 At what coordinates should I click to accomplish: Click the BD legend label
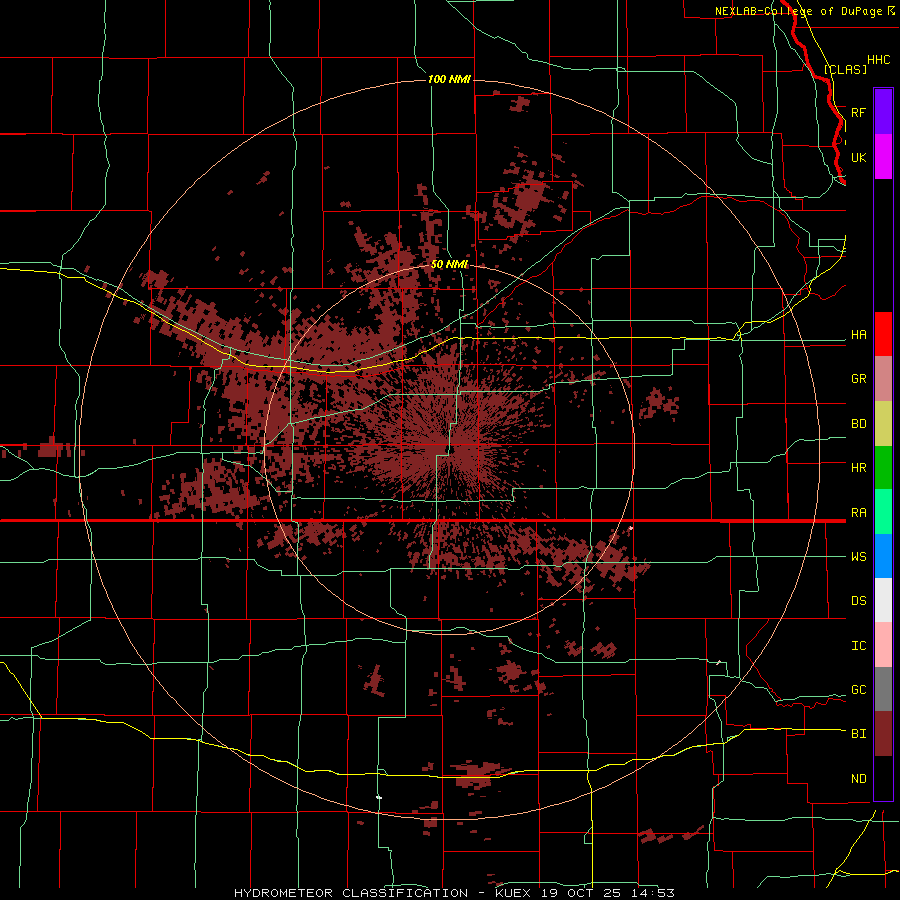point(858,424)
